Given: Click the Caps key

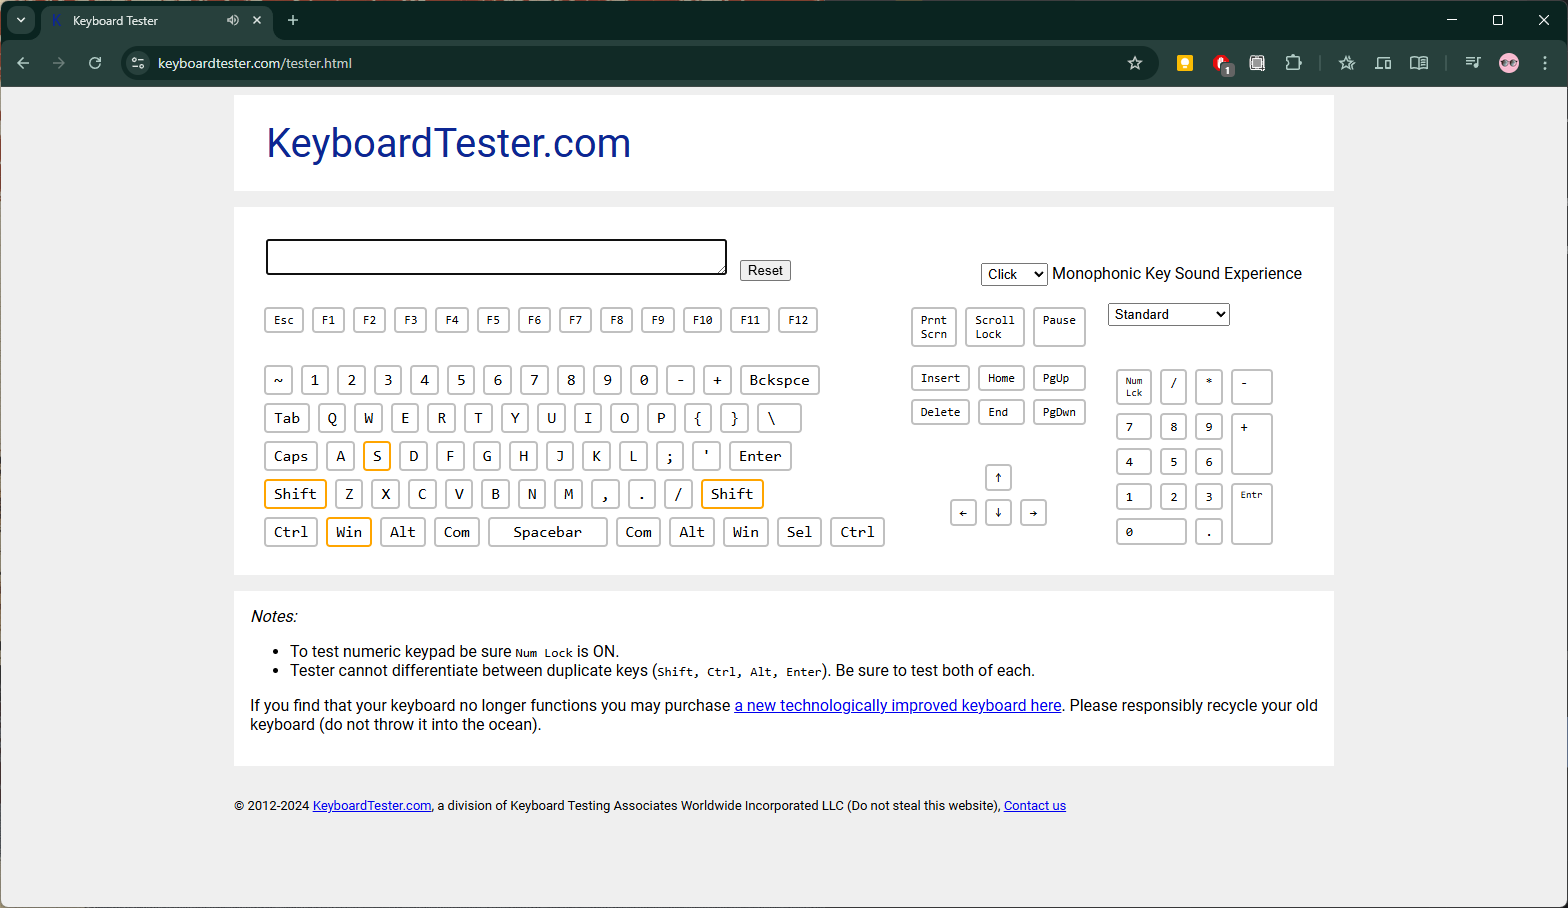Looking at the screenshot, I should coord(291,456).
